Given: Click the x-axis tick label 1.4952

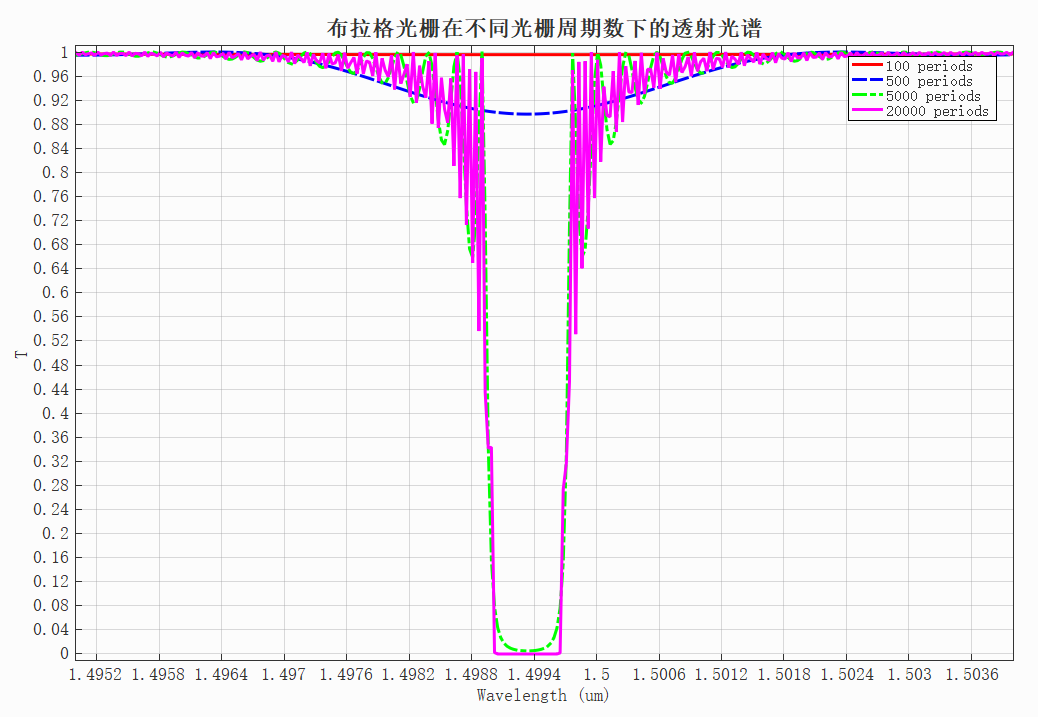Looking at the screenshot, I should pyautogui.click(x=96, y=676).
